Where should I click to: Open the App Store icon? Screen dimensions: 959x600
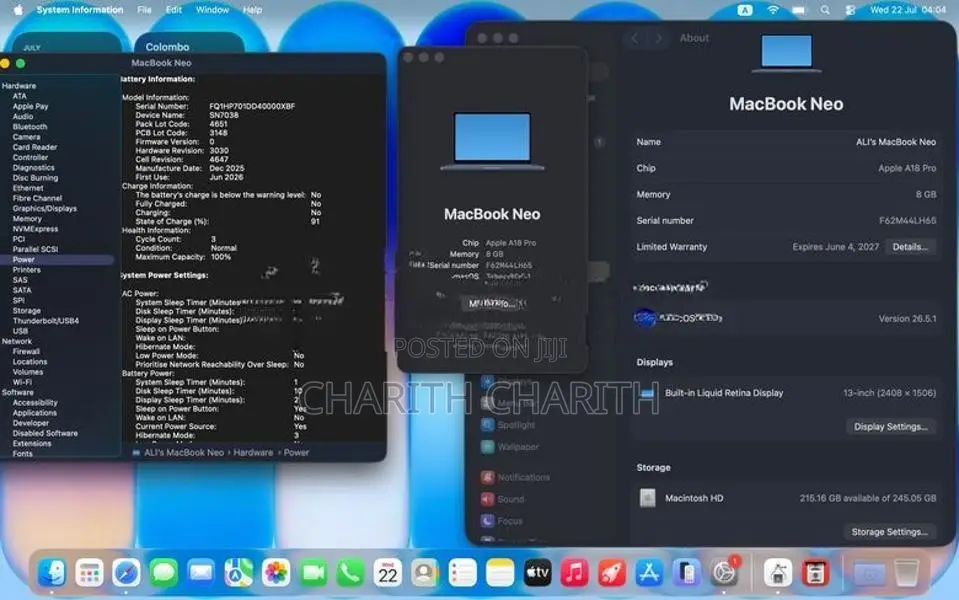click(649, 573)
